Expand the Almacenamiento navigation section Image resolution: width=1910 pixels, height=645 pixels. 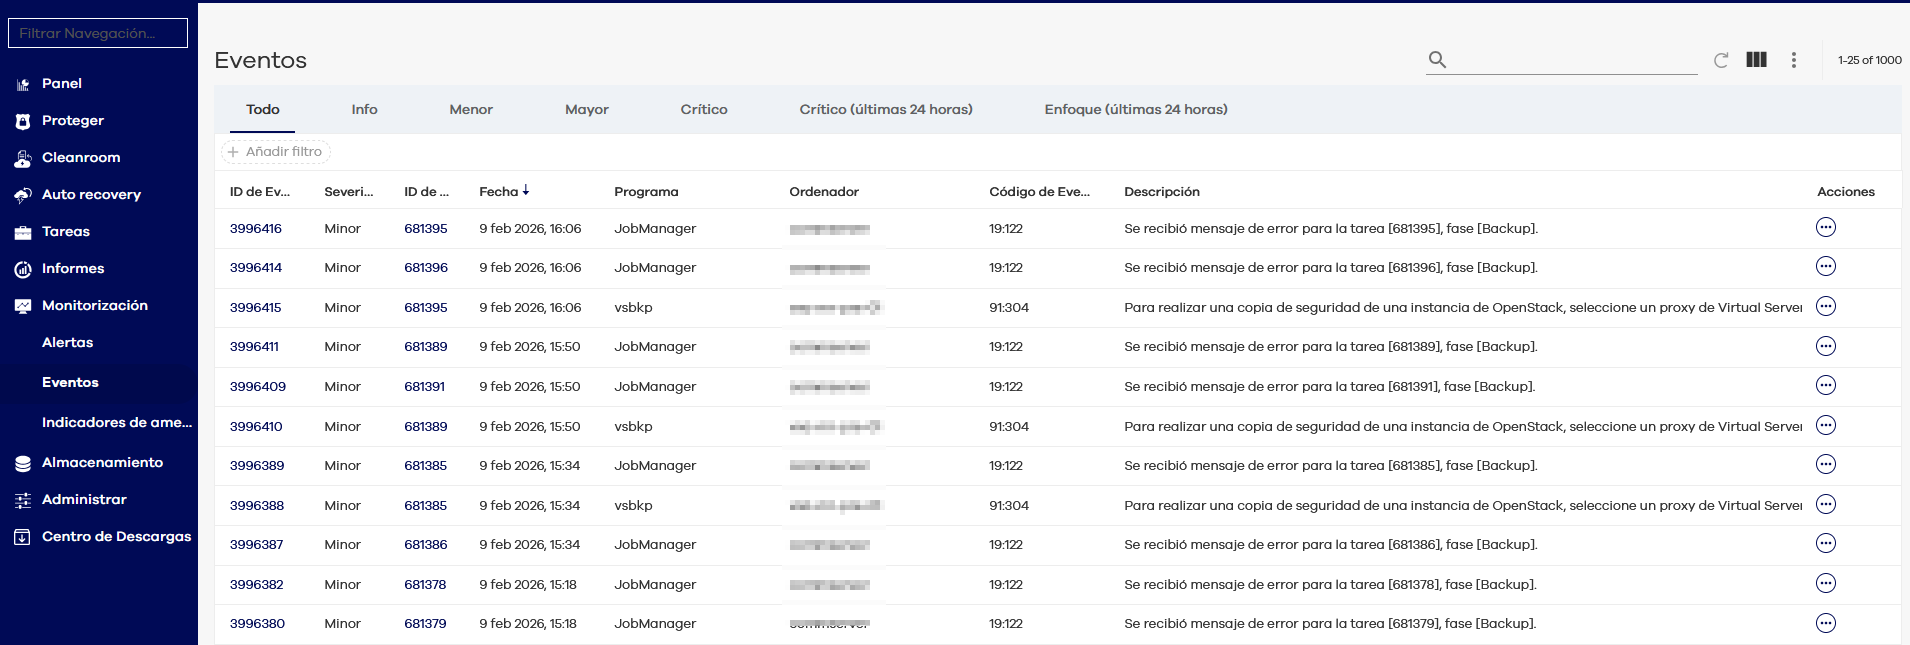[101, 463]
